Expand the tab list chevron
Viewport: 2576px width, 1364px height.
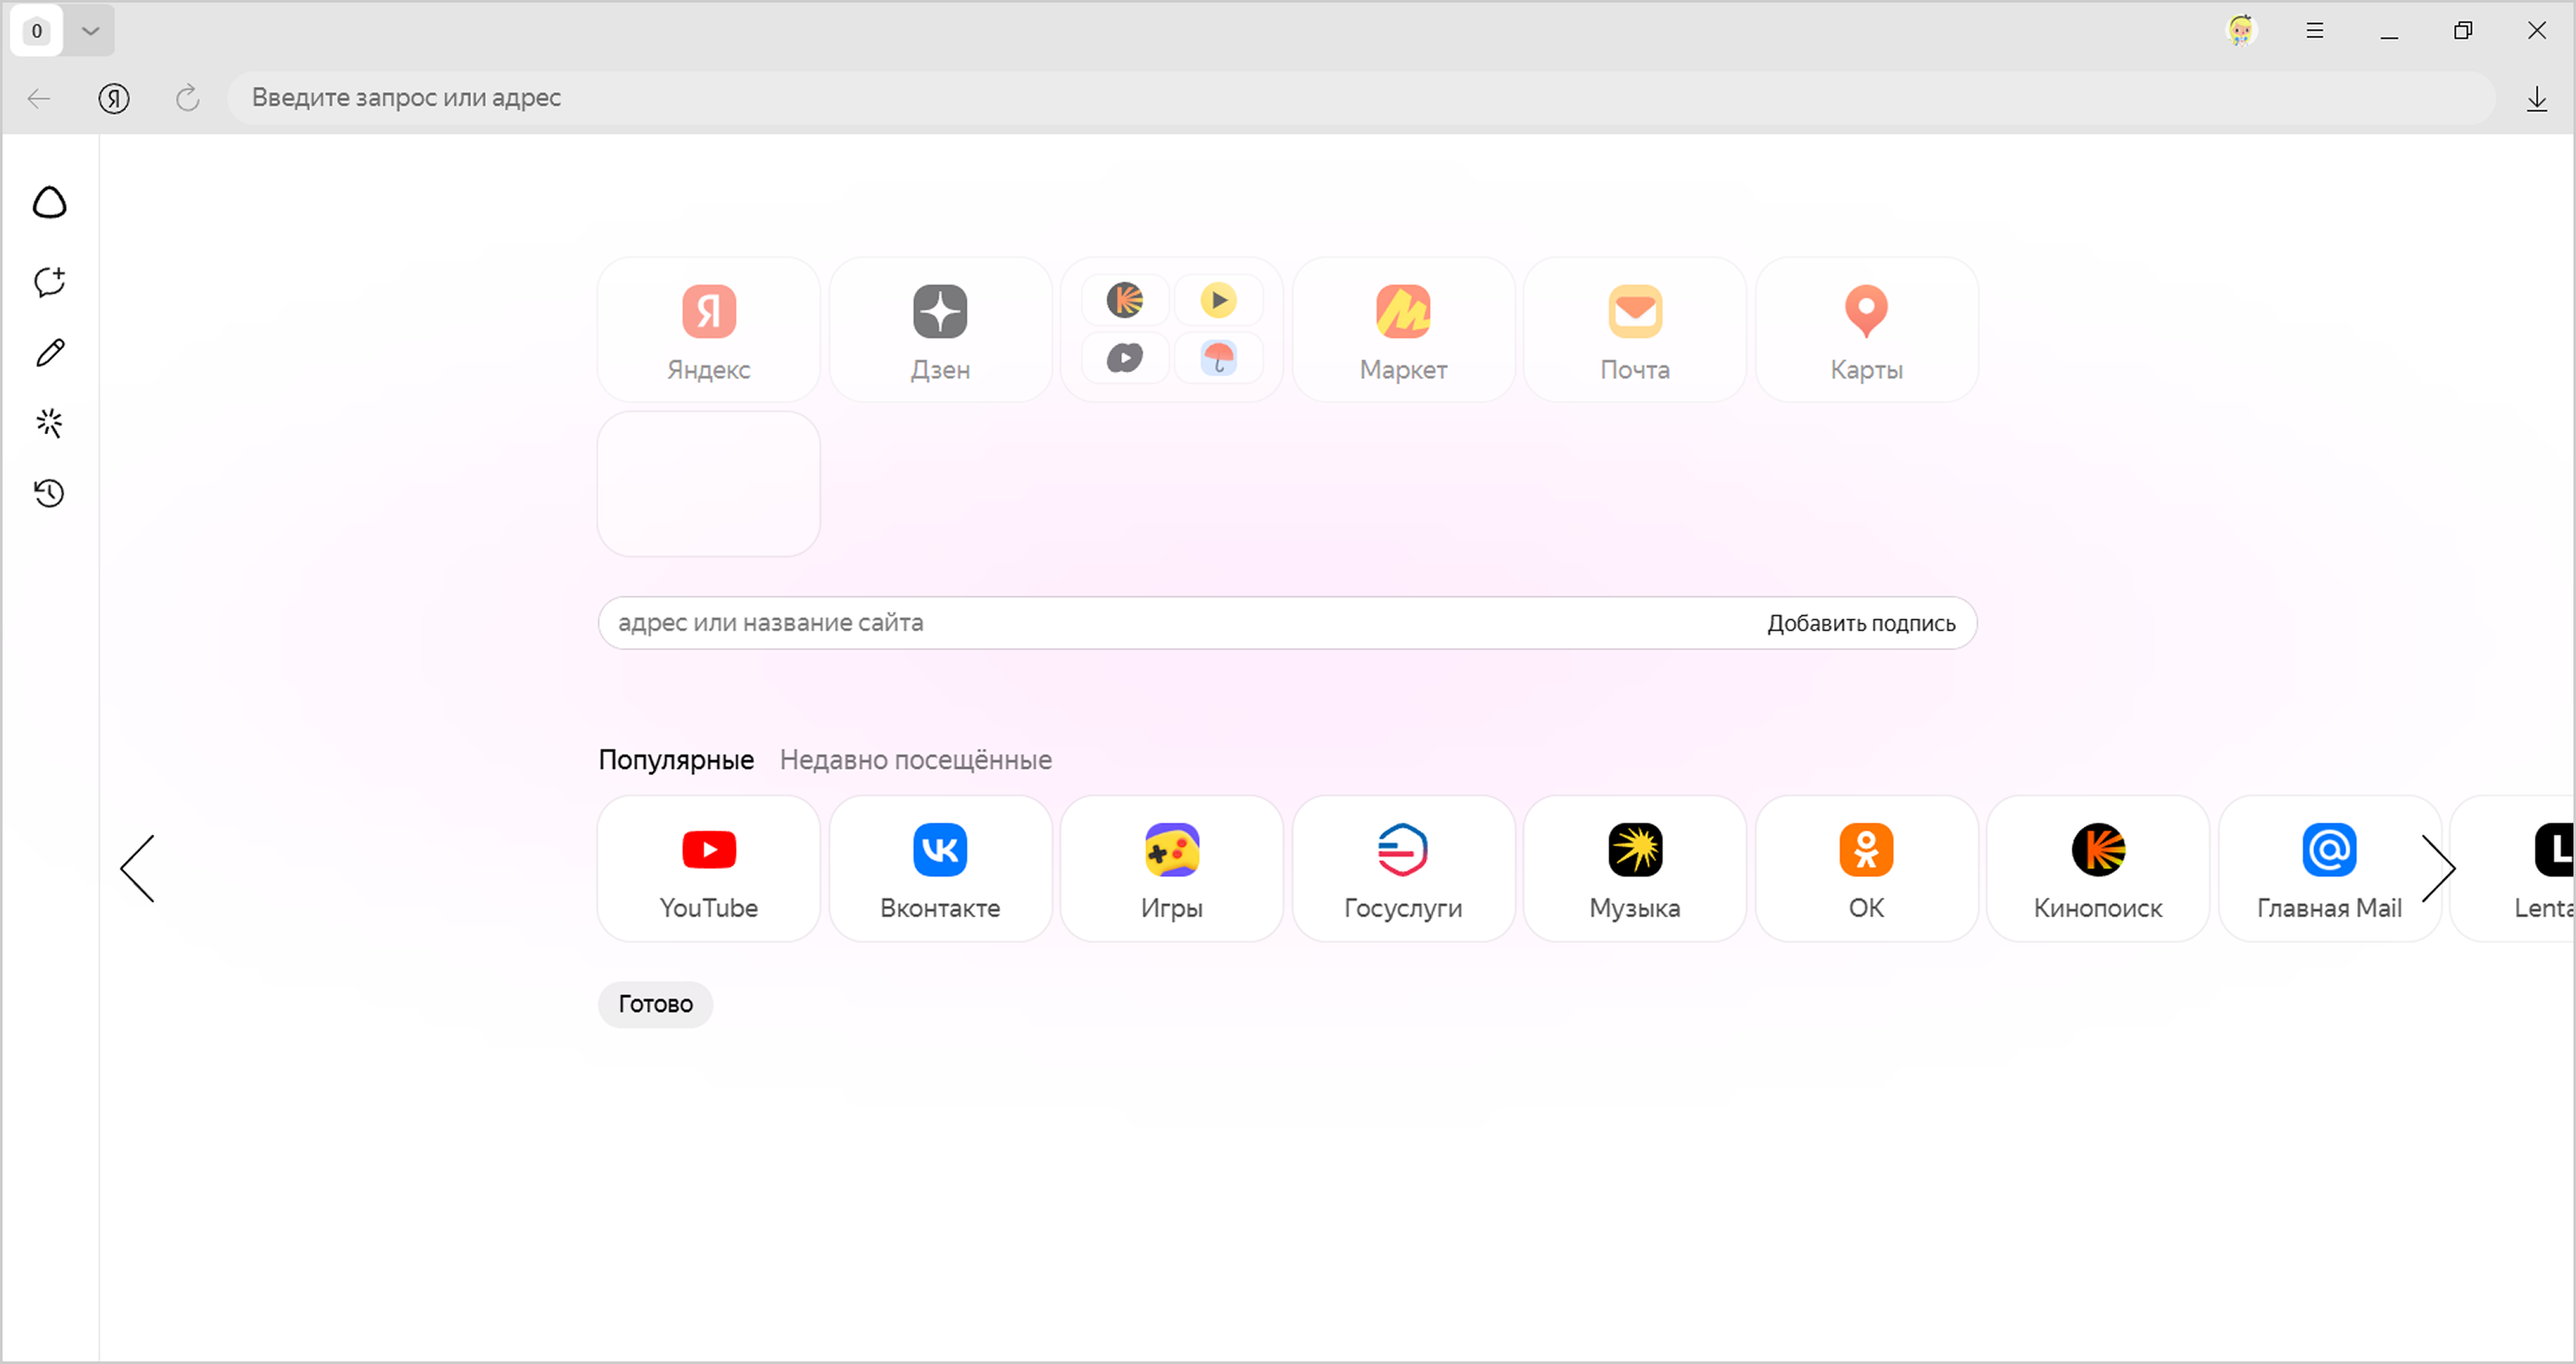pyautogui.click(x=91, y=31)
